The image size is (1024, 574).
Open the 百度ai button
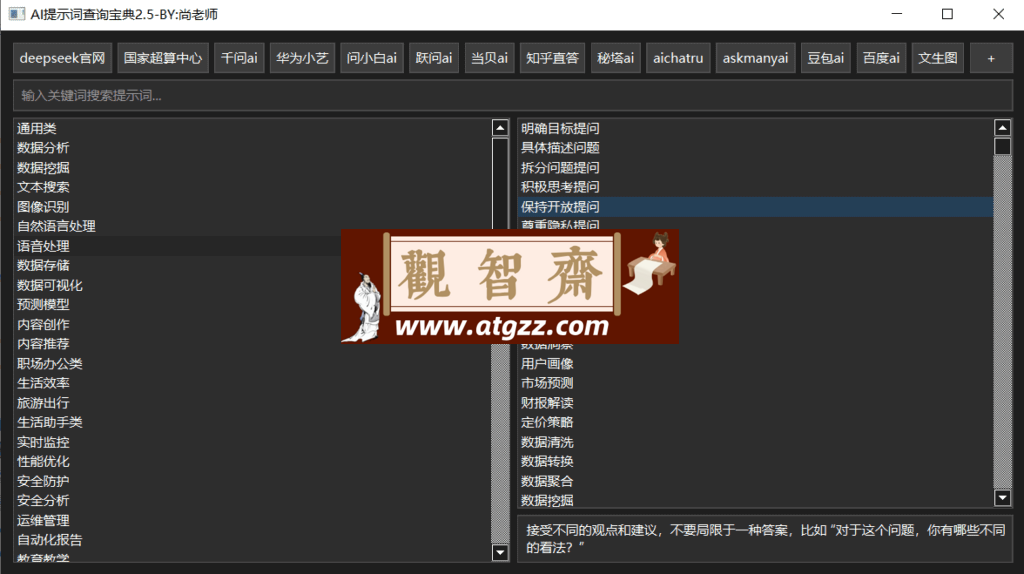(x=882, y=58)
